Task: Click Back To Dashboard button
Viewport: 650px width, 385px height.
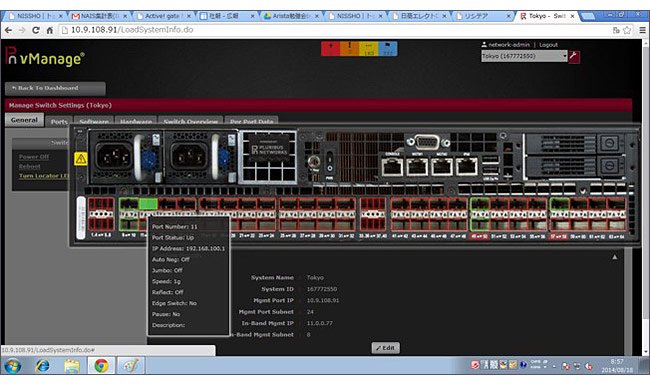Action: point(55,88)
